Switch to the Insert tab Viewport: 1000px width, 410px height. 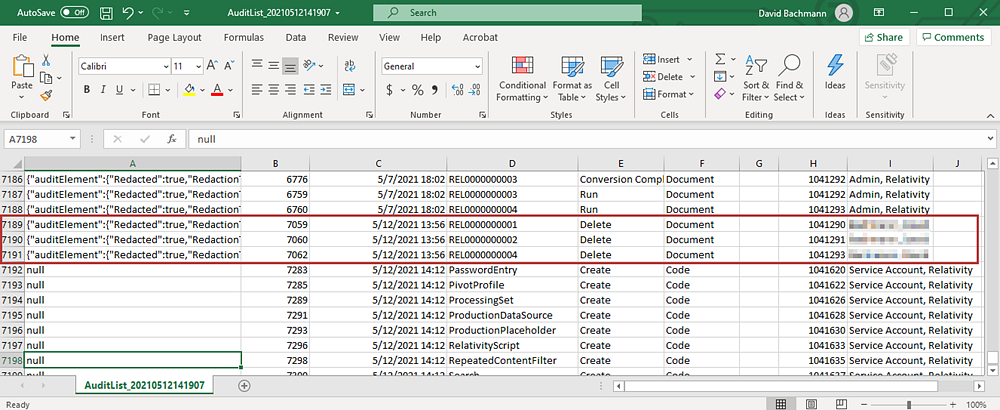[112, 38]
